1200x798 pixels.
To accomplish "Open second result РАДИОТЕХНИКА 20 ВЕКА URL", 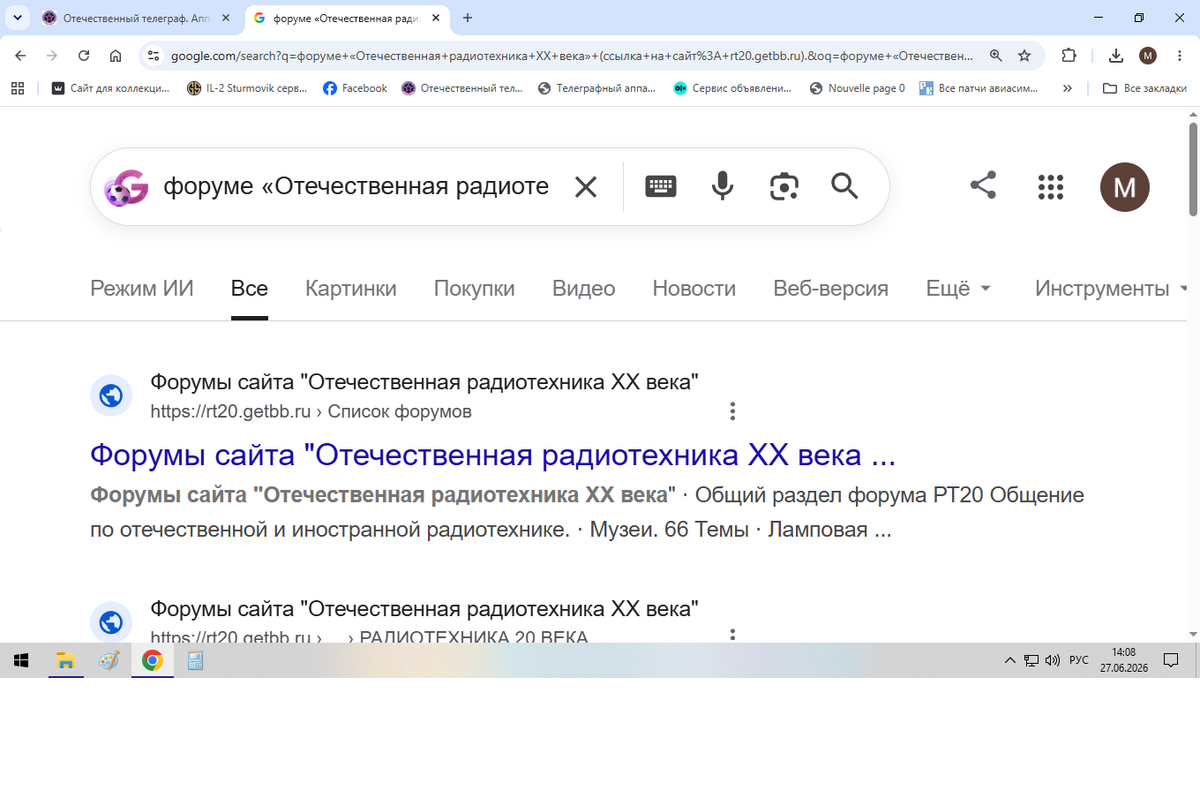I will click(x=369, y=637).
